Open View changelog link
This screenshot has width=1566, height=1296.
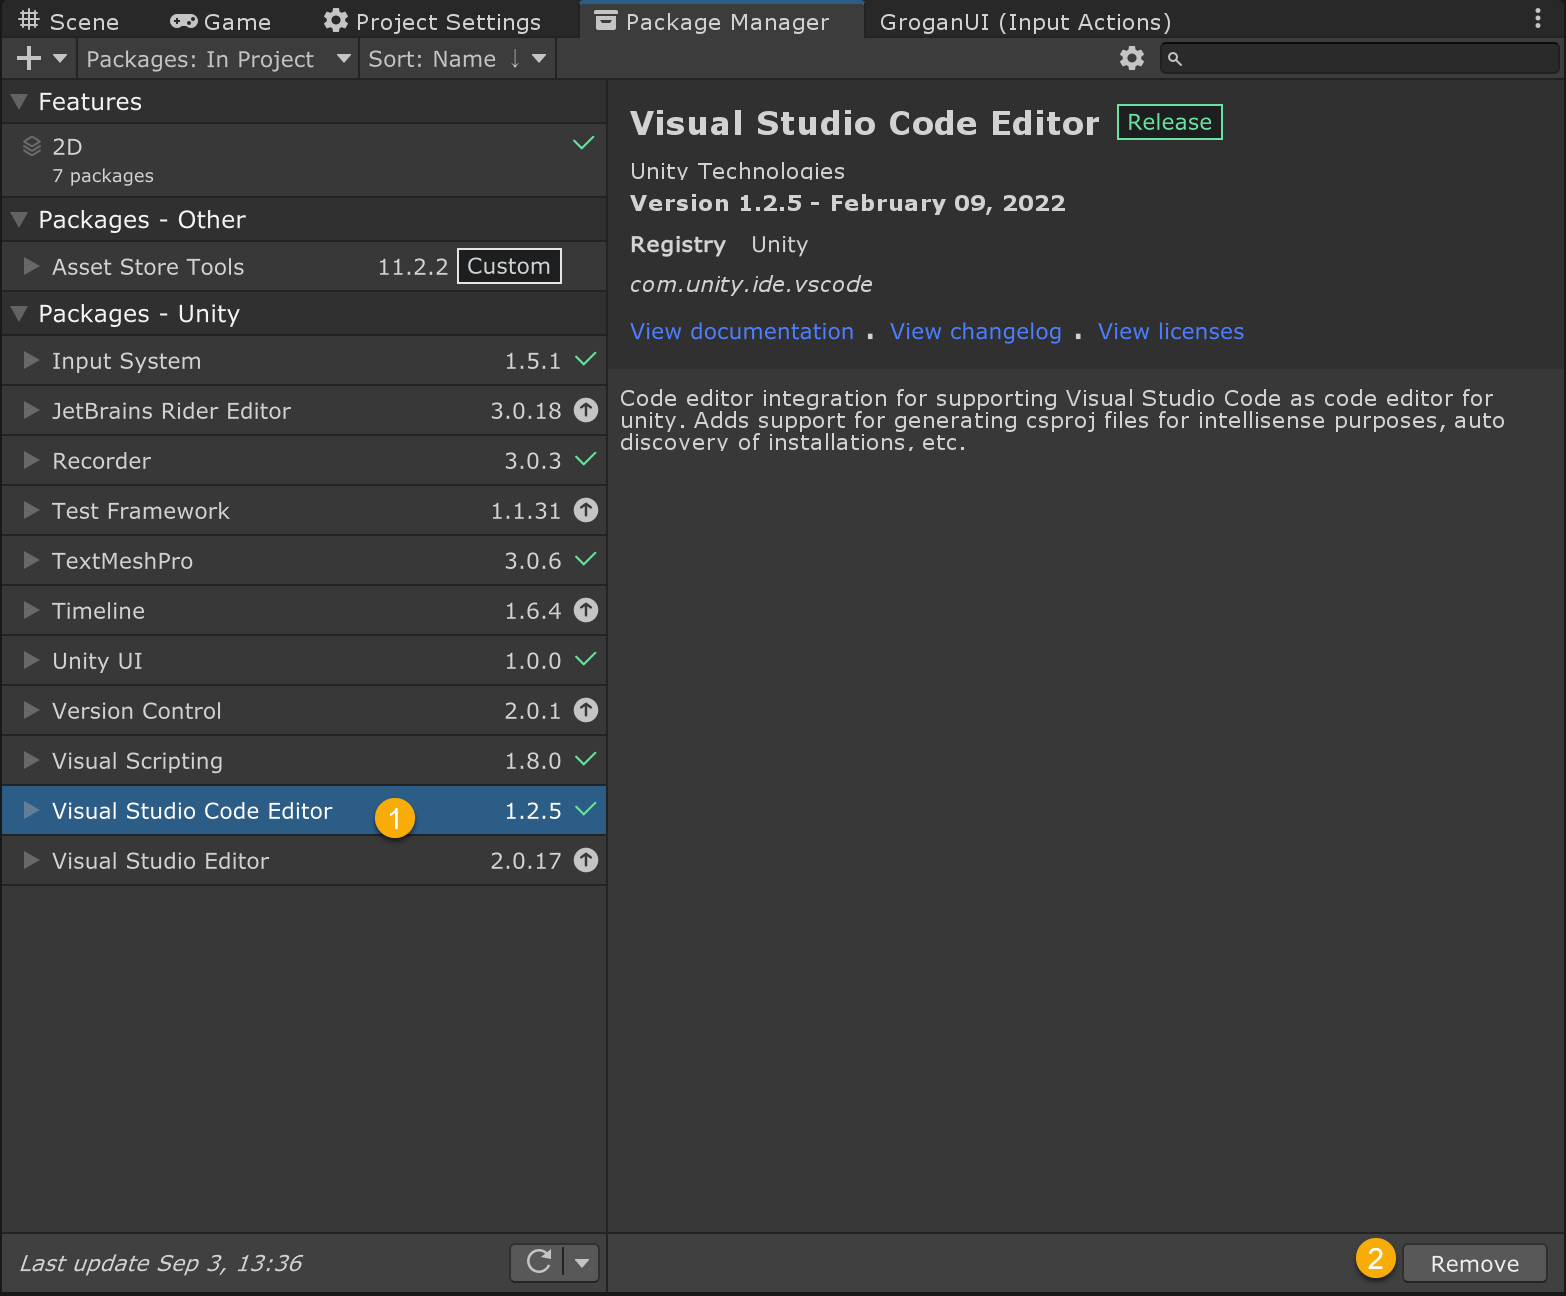(976, 332)
